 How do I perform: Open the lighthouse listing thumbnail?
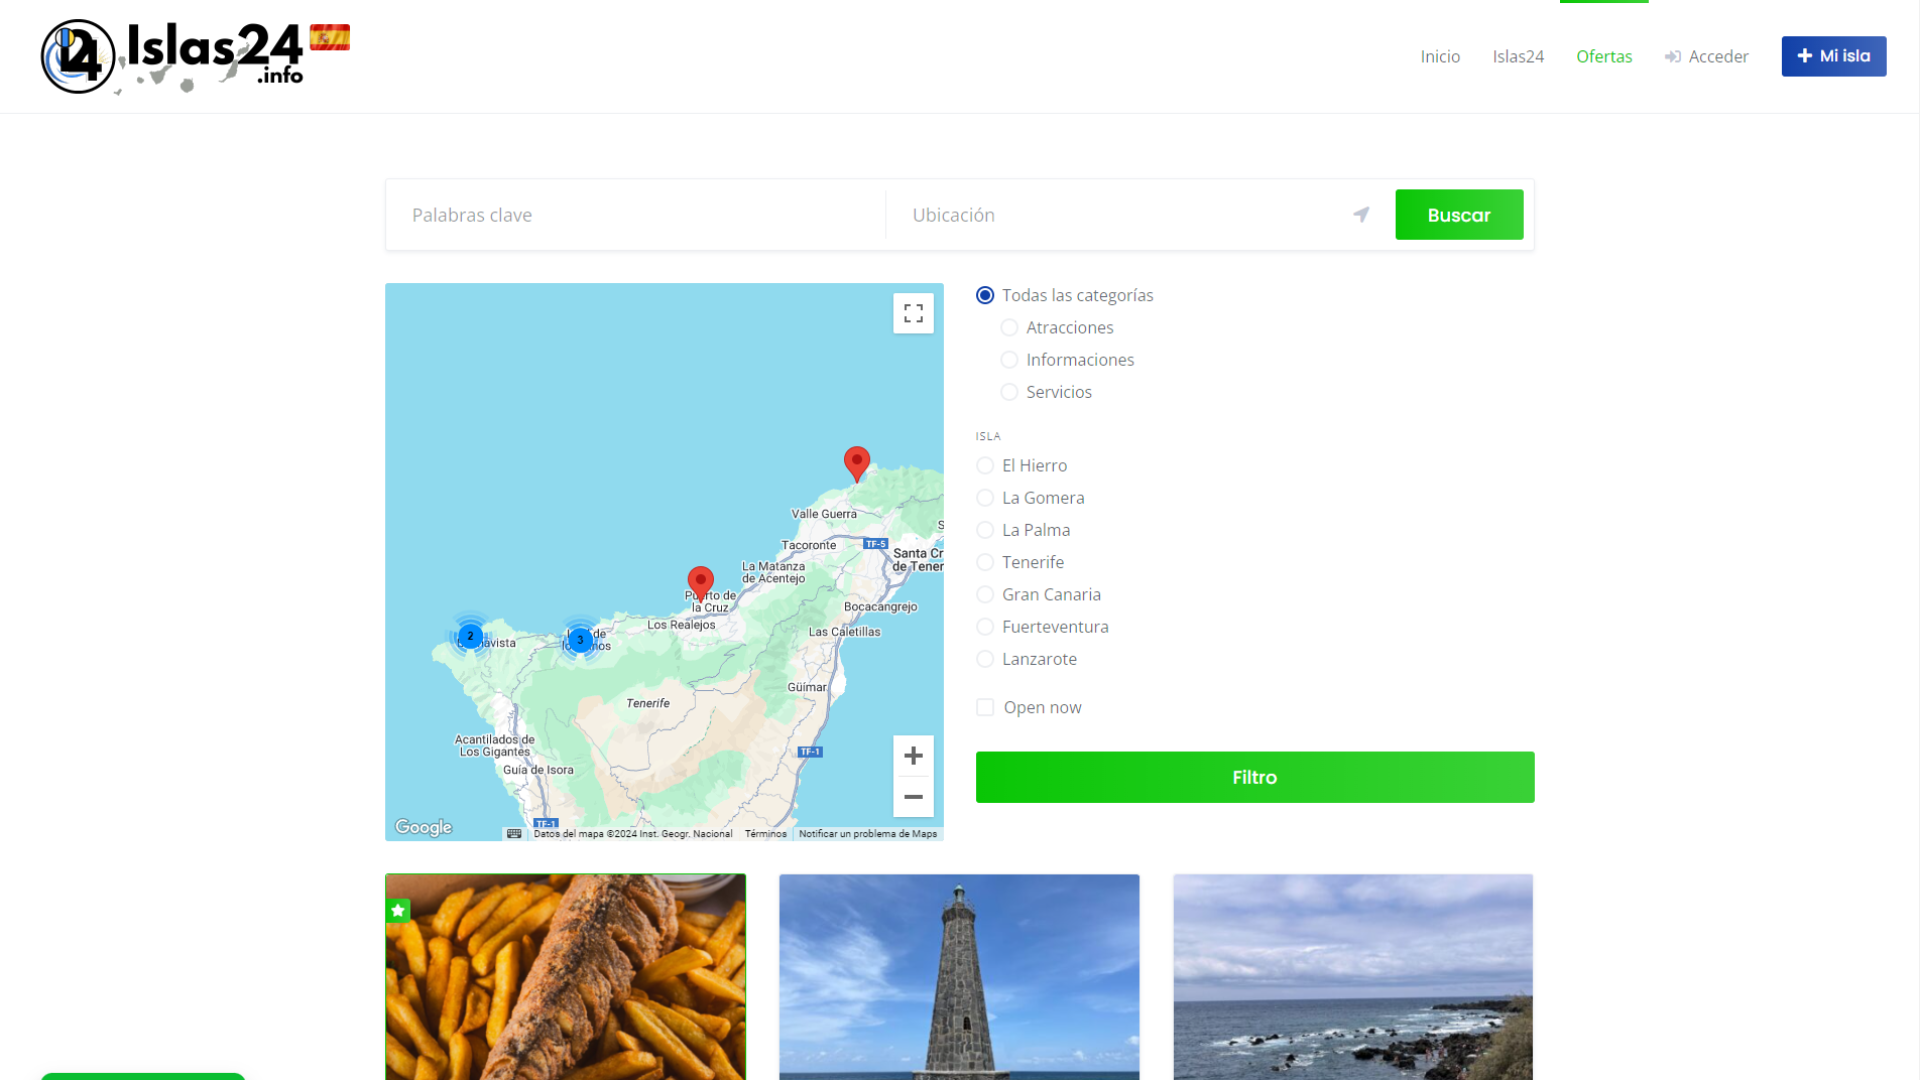(x=959, y=976)
